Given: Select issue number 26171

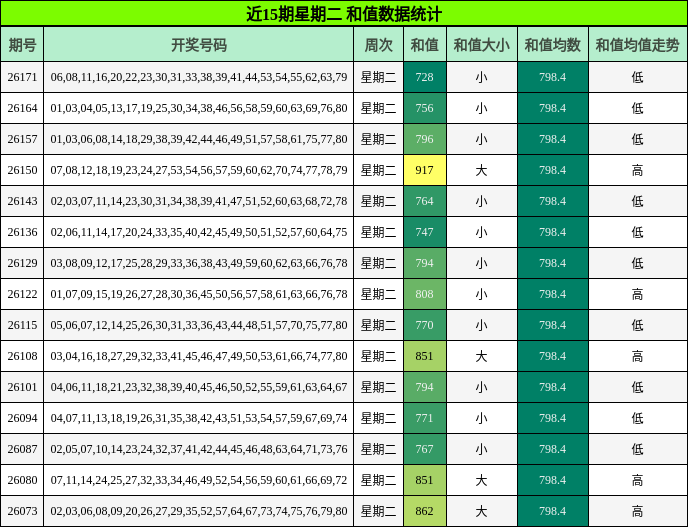Looking at the screenshot, I should point(22,77).
